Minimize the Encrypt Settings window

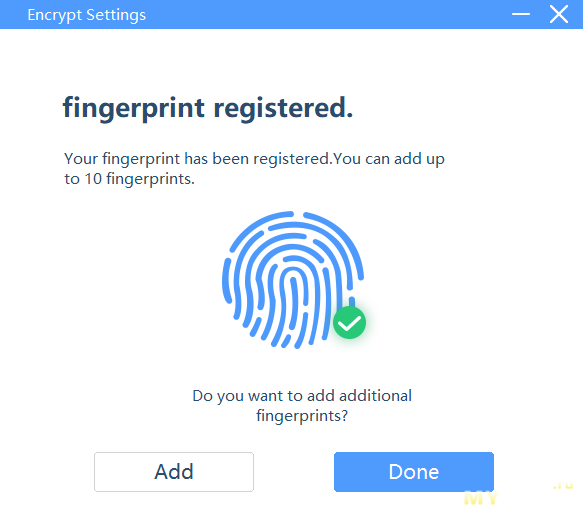tap(521, 15)
